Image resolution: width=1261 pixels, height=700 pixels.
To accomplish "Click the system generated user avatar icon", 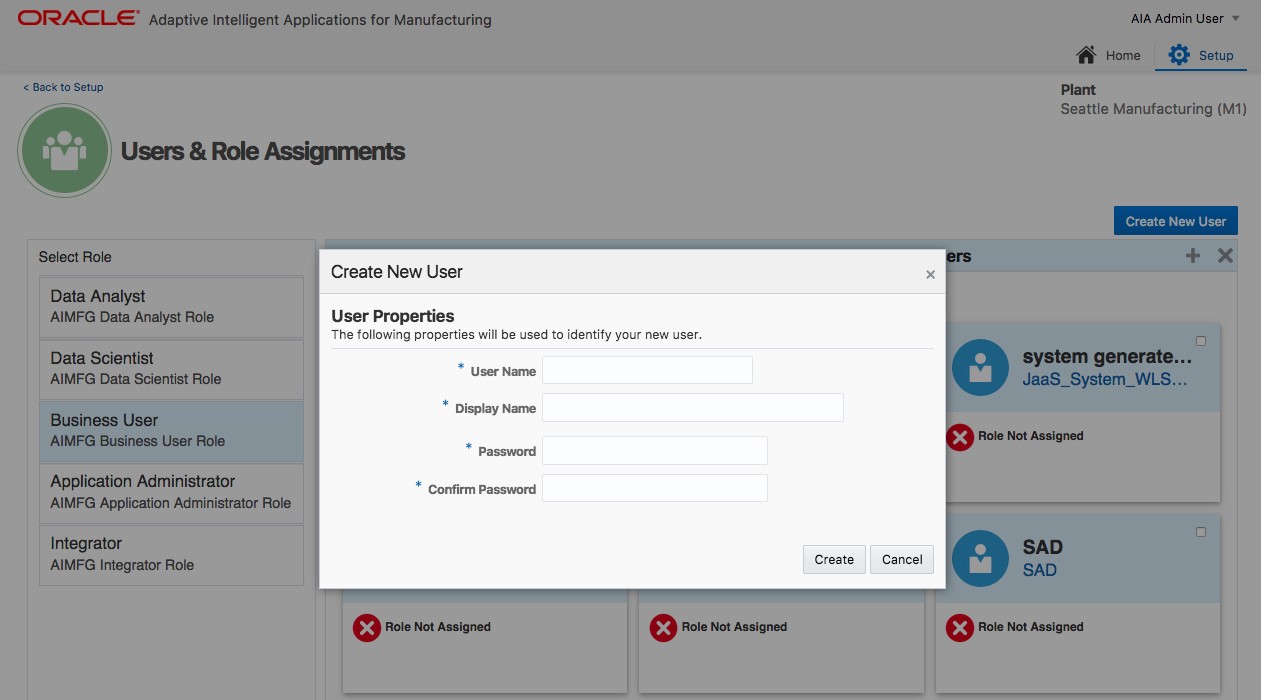I will click(980, 367).
